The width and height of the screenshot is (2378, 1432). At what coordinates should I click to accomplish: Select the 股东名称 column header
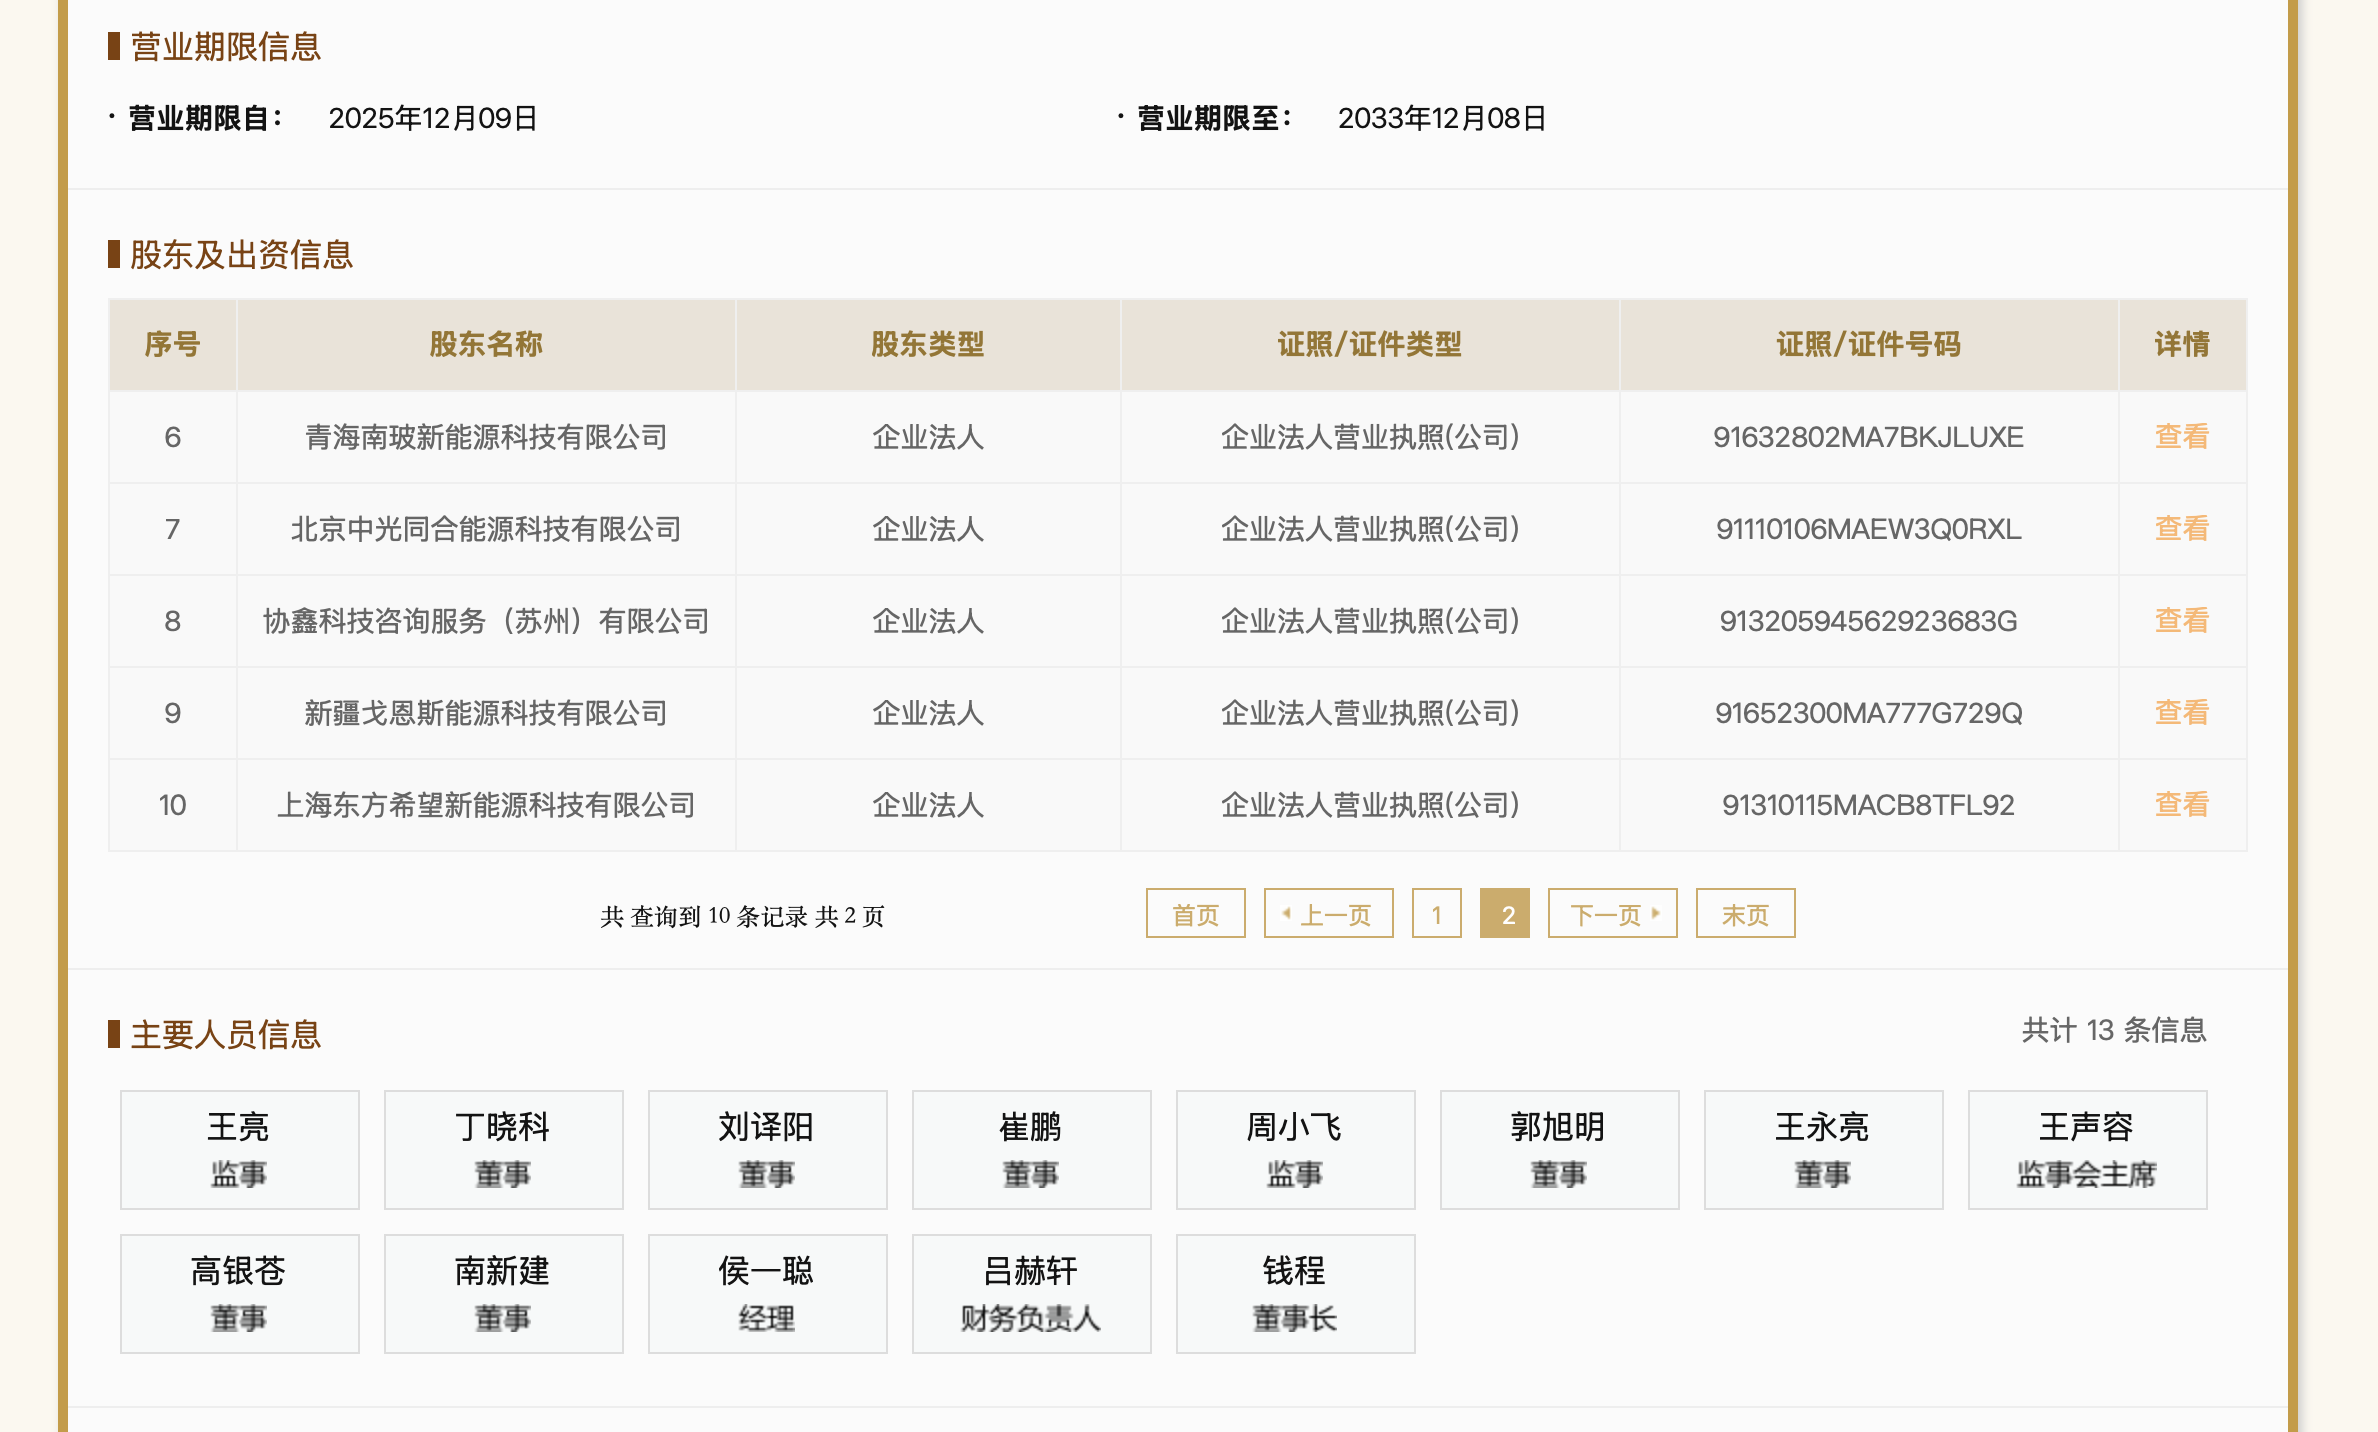[x=485, y=344]
